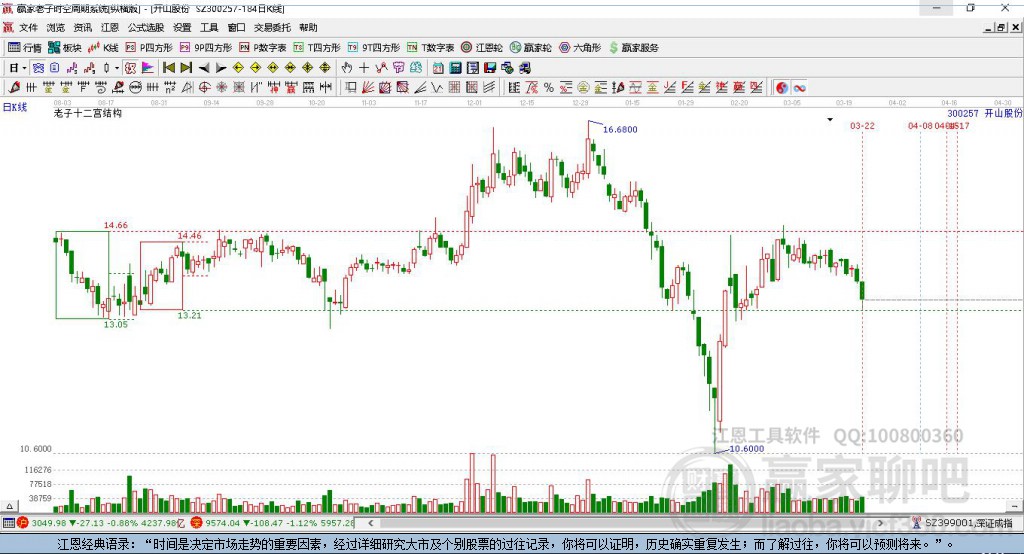This screenshot has height=554, width=1024.
Task: Expand the candlestick style dropdown arrow
Action: [x=117, y=68]
